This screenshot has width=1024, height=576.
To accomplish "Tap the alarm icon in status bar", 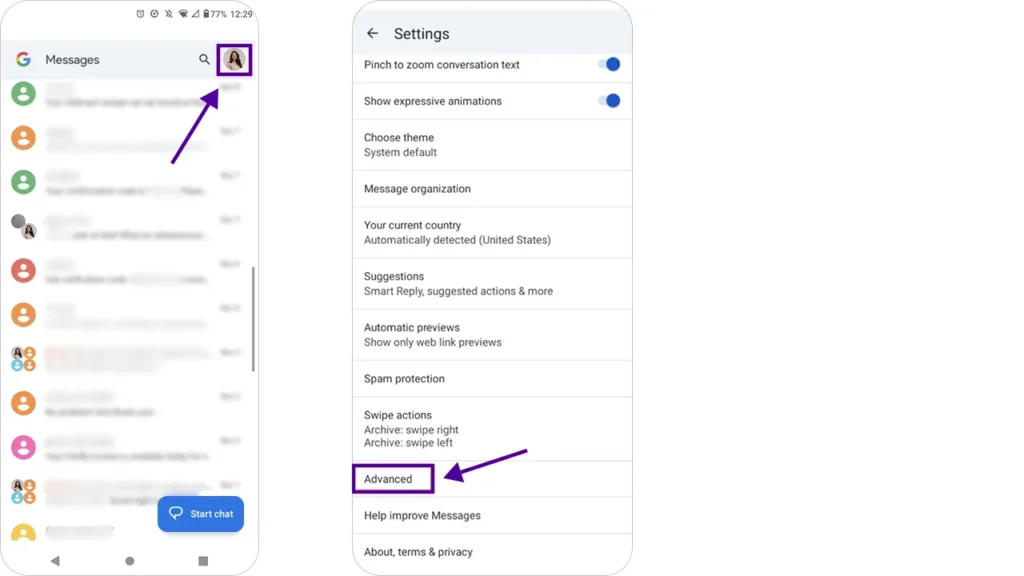I will tap(140, 14).
